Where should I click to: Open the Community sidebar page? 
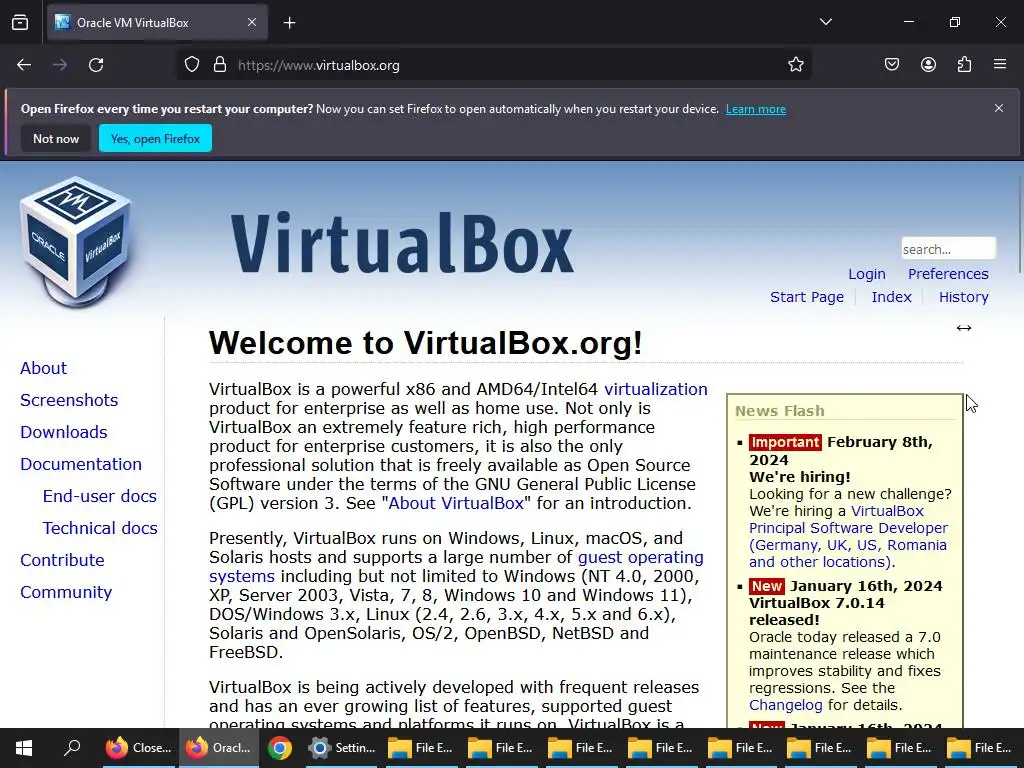click(66, 592)
